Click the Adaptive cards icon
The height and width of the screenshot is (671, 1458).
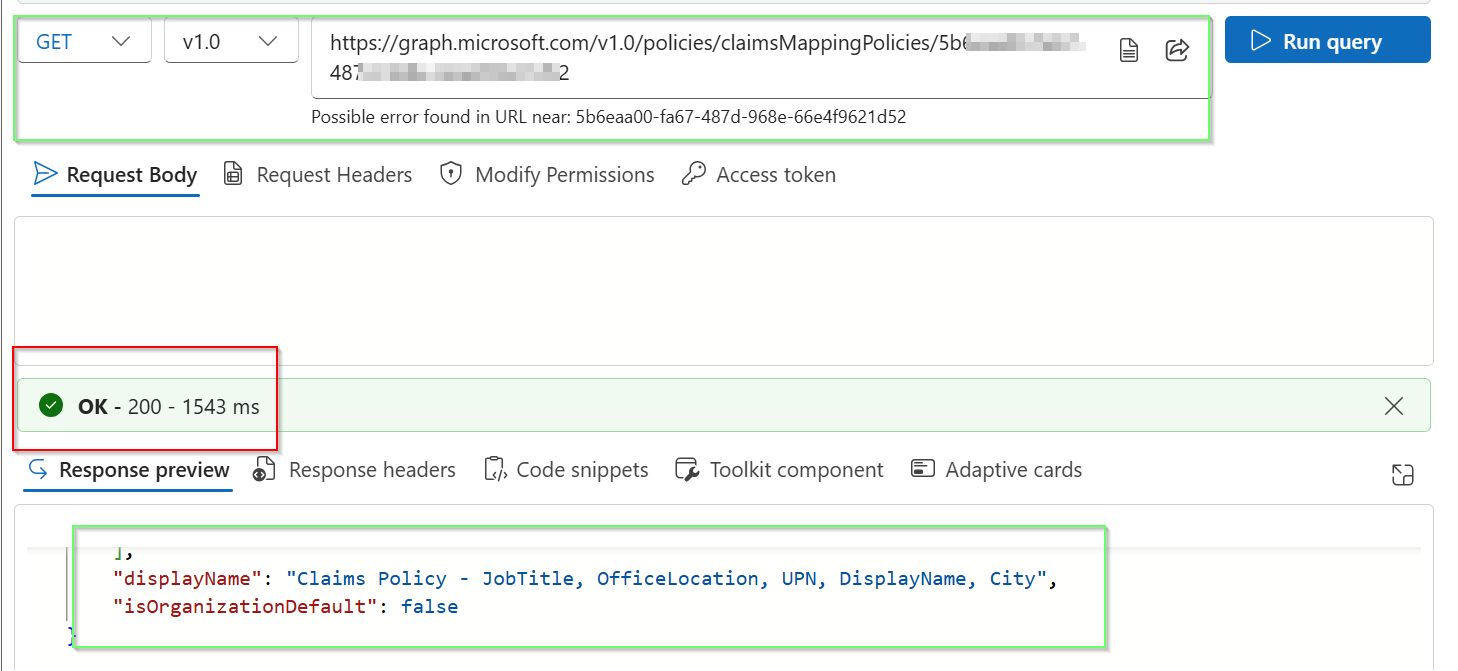[923, 468]
